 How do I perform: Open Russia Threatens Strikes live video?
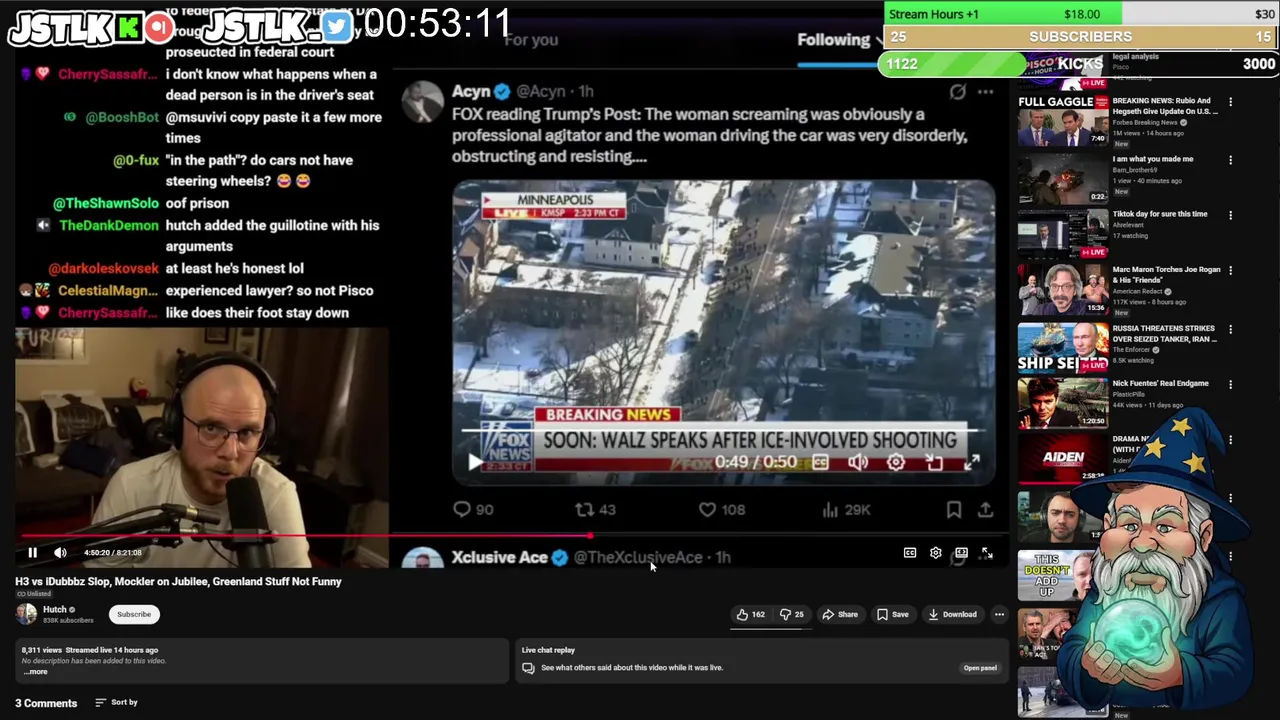(x=1163, y=333)
